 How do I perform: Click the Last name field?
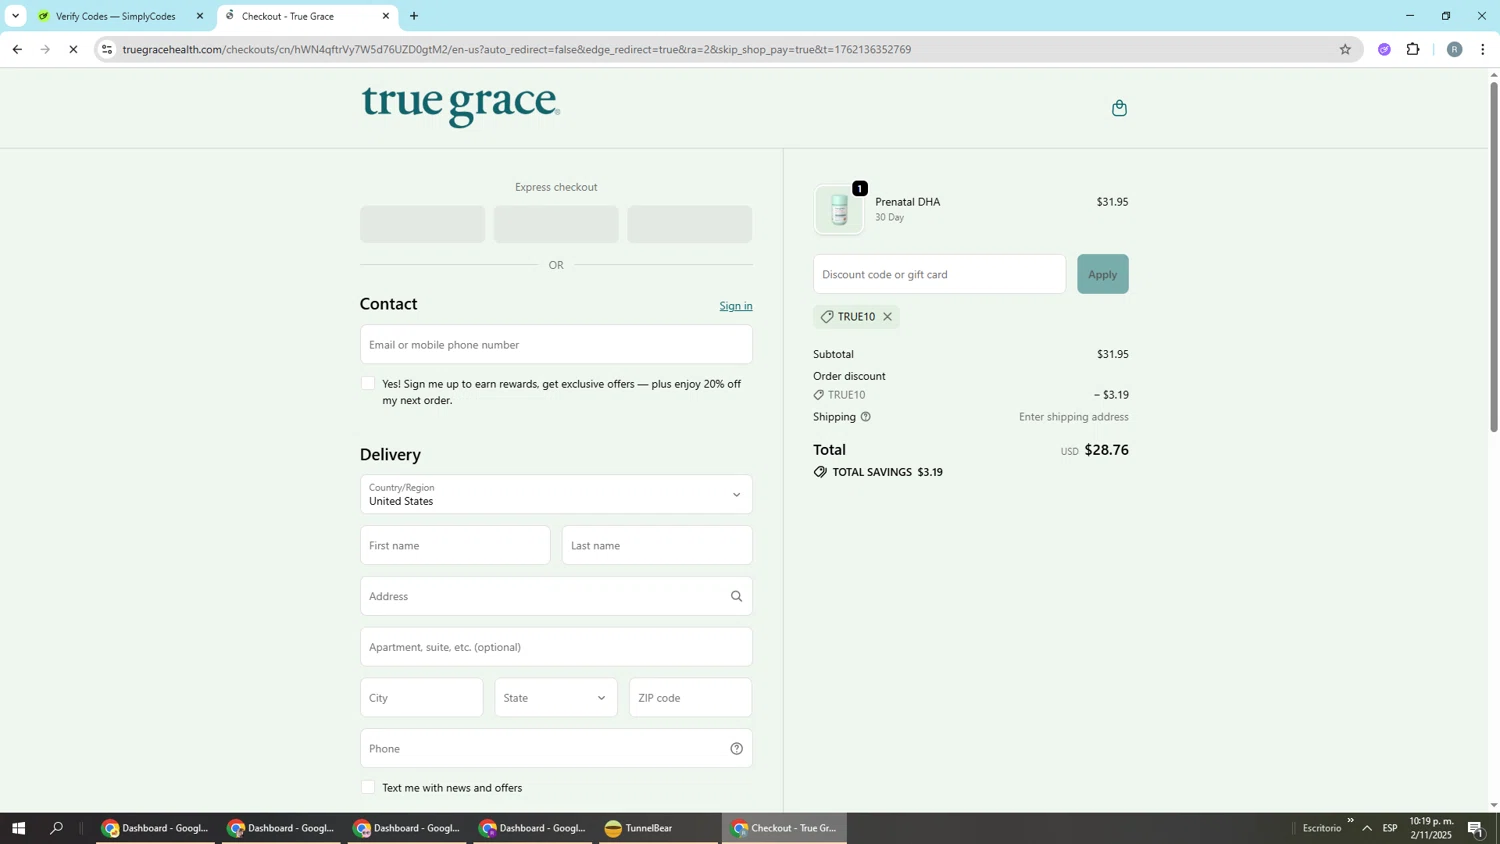click(x=657, y=546)
